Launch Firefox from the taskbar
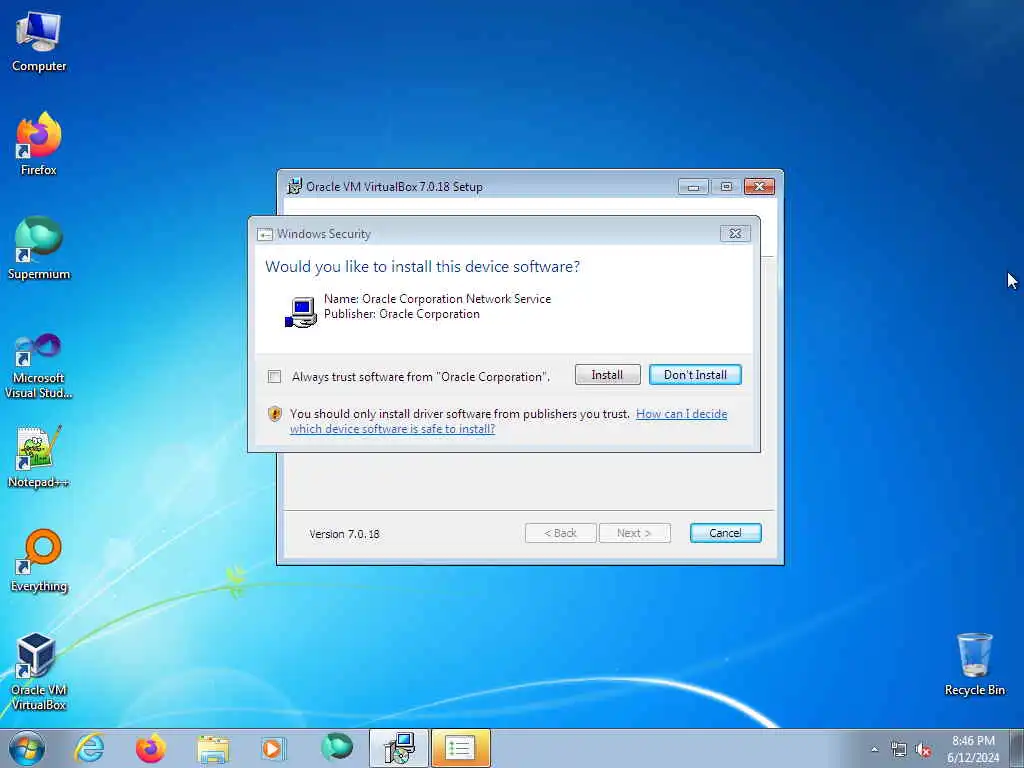This screenshot has height=768, width=1024. point(151,748)
